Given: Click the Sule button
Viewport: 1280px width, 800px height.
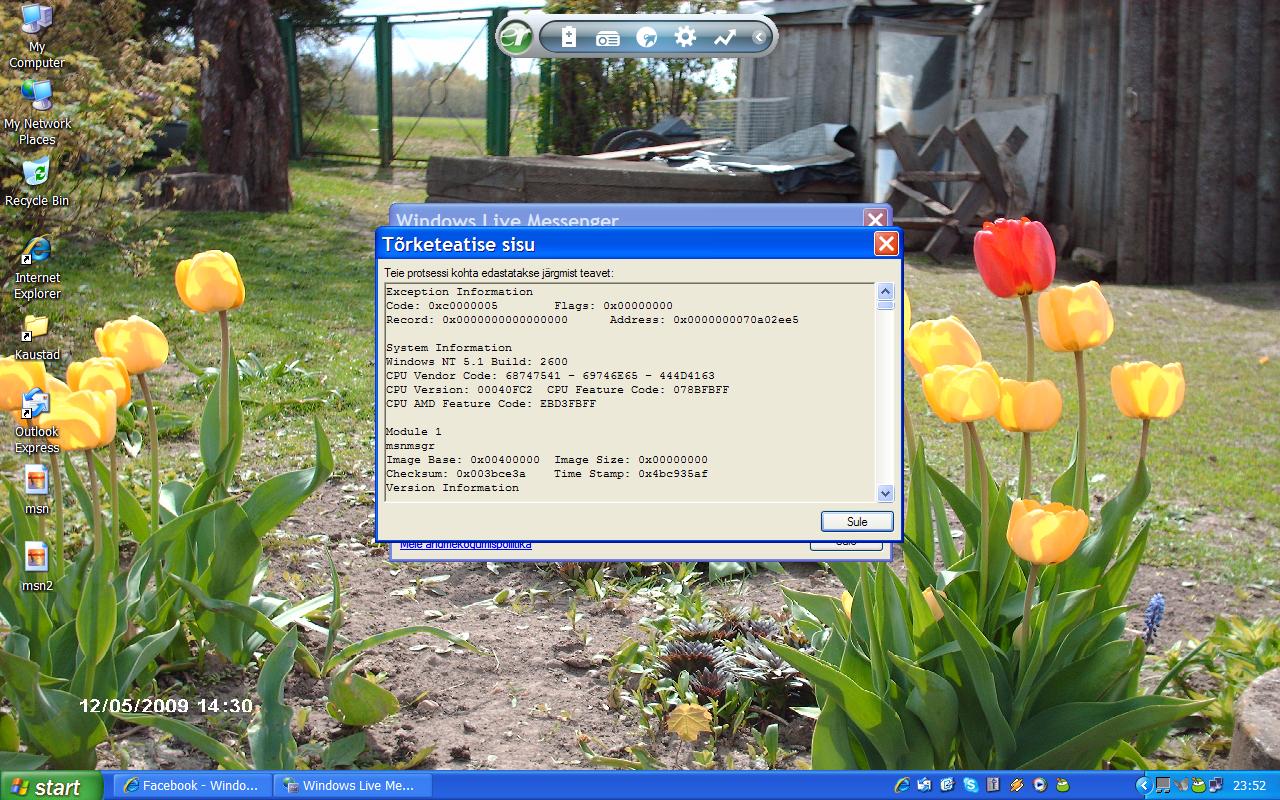Looking at the screenshot, I should 857,521.
